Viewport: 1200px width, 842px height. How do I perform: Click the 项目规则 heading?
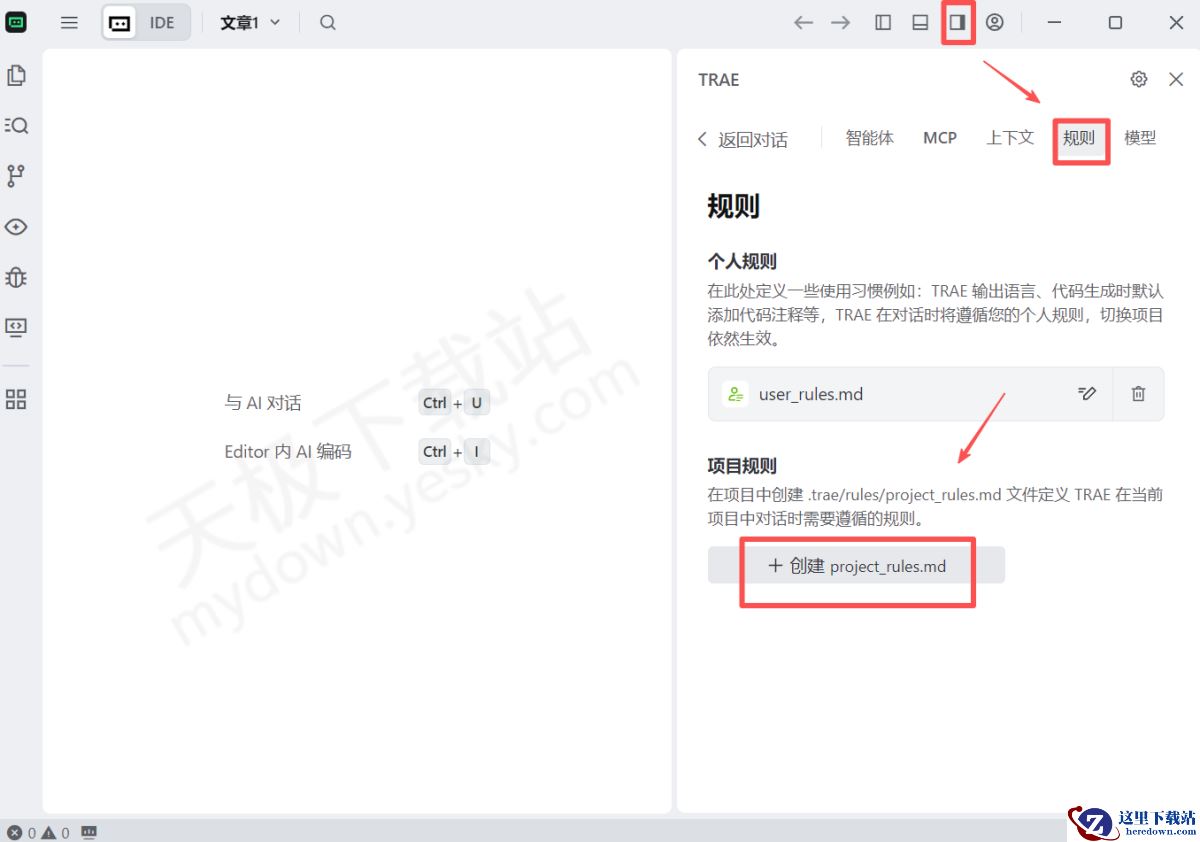tap(742, 466)
